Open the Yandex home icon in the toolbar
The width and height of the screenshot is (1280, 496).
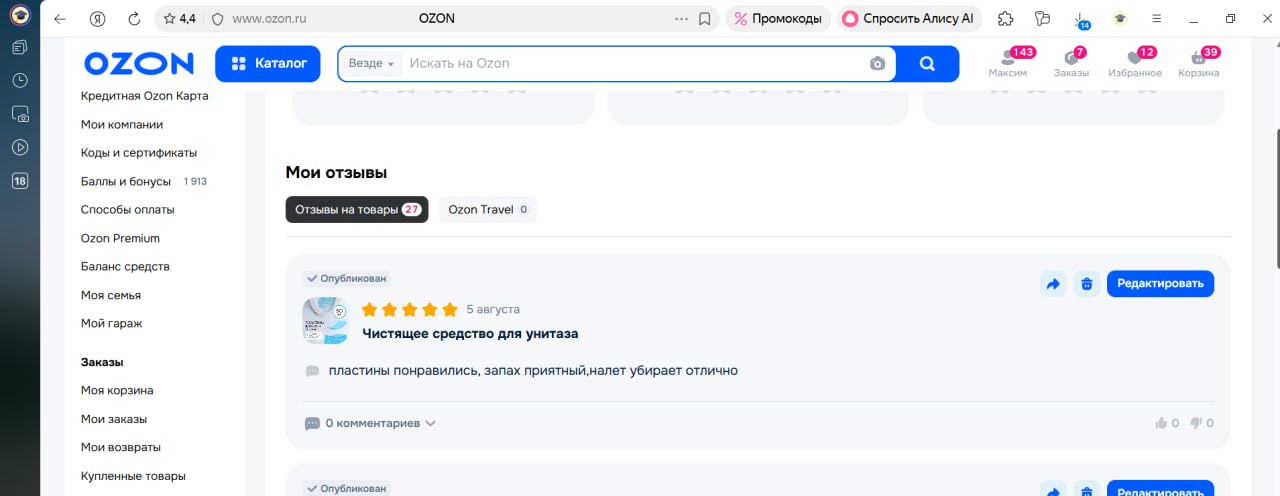pos(97,19)
